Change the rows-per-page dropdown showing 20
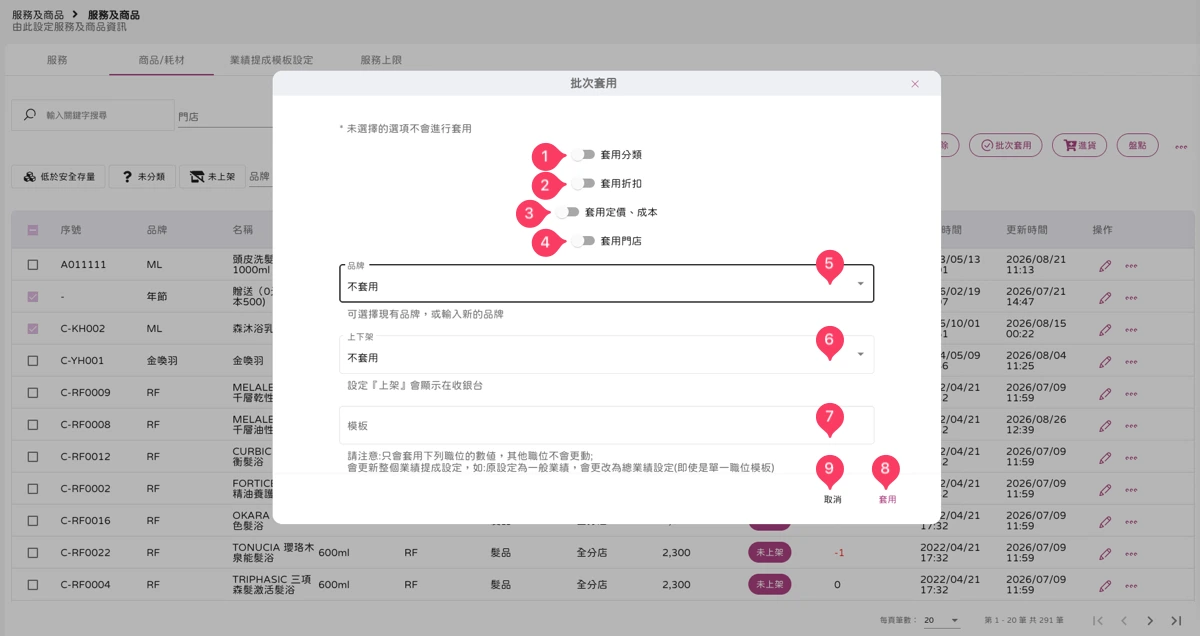The height and width of the screenshot is (636, 1200). 940,621
